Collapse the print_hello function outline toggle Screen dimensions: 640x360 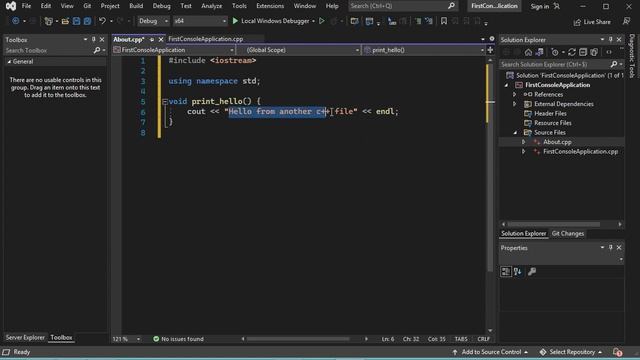(165, 102)
